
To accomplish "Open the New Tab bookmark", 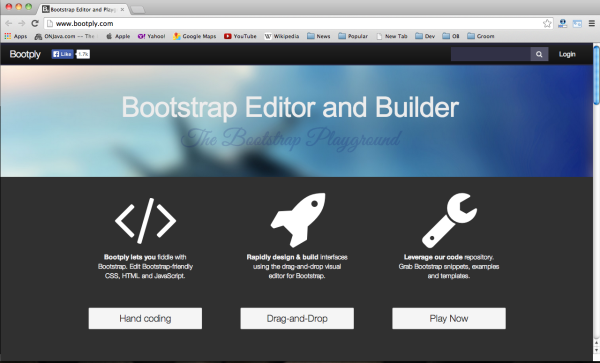I will [392, 36].
